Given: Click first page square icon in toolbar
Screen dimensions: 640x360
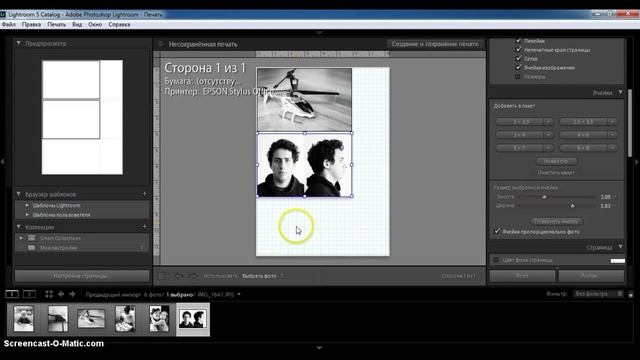Looking at the screenshot, I should [x=162, y=276].
